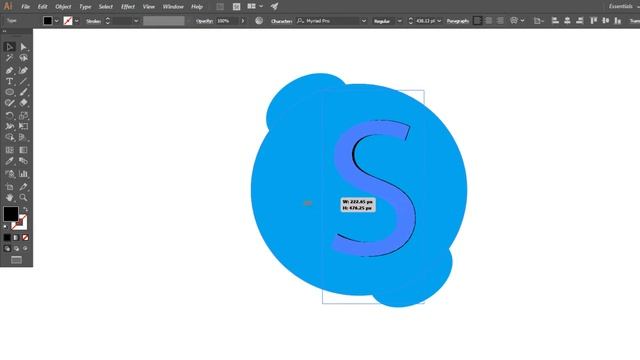Apply solid Color mode button
The image size is (640, 360).
tap(7, 238)
